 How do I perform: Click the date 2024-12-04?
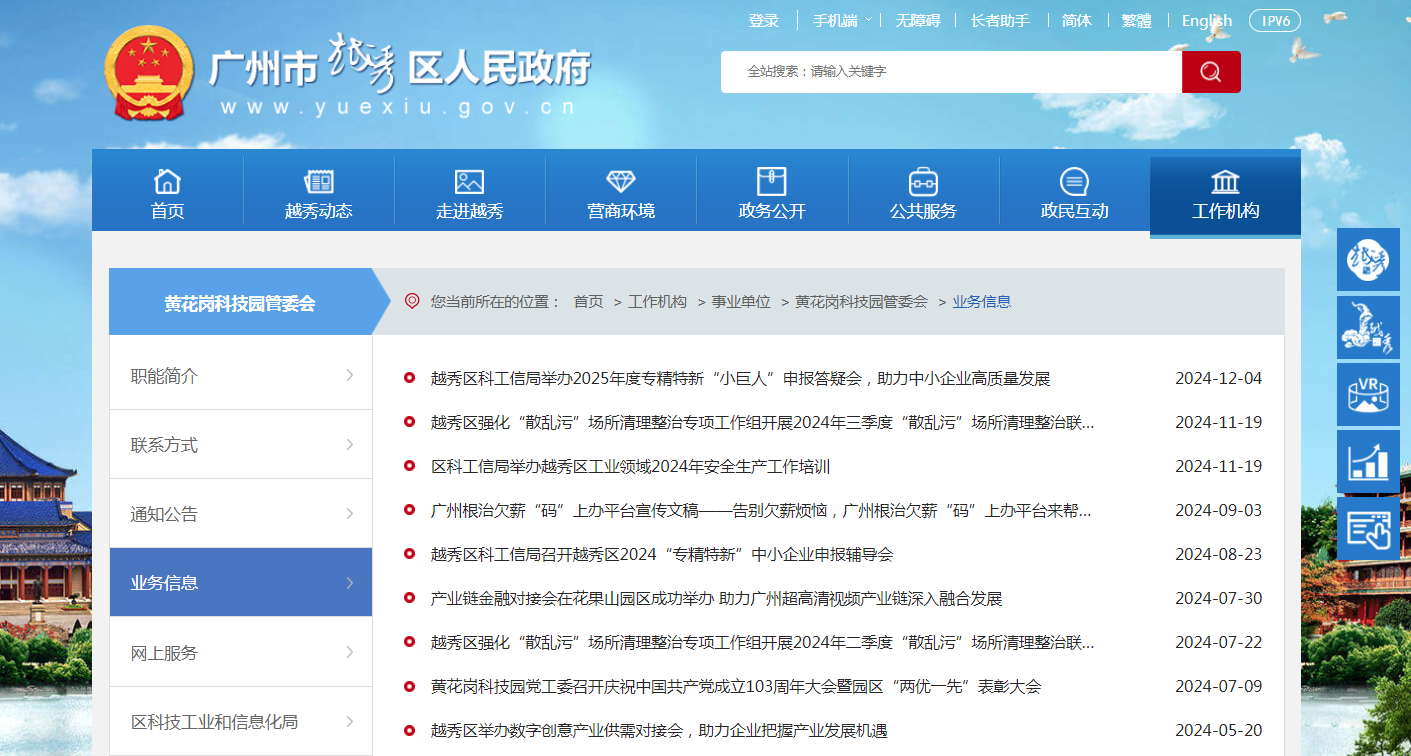[x=1218, y=378]
